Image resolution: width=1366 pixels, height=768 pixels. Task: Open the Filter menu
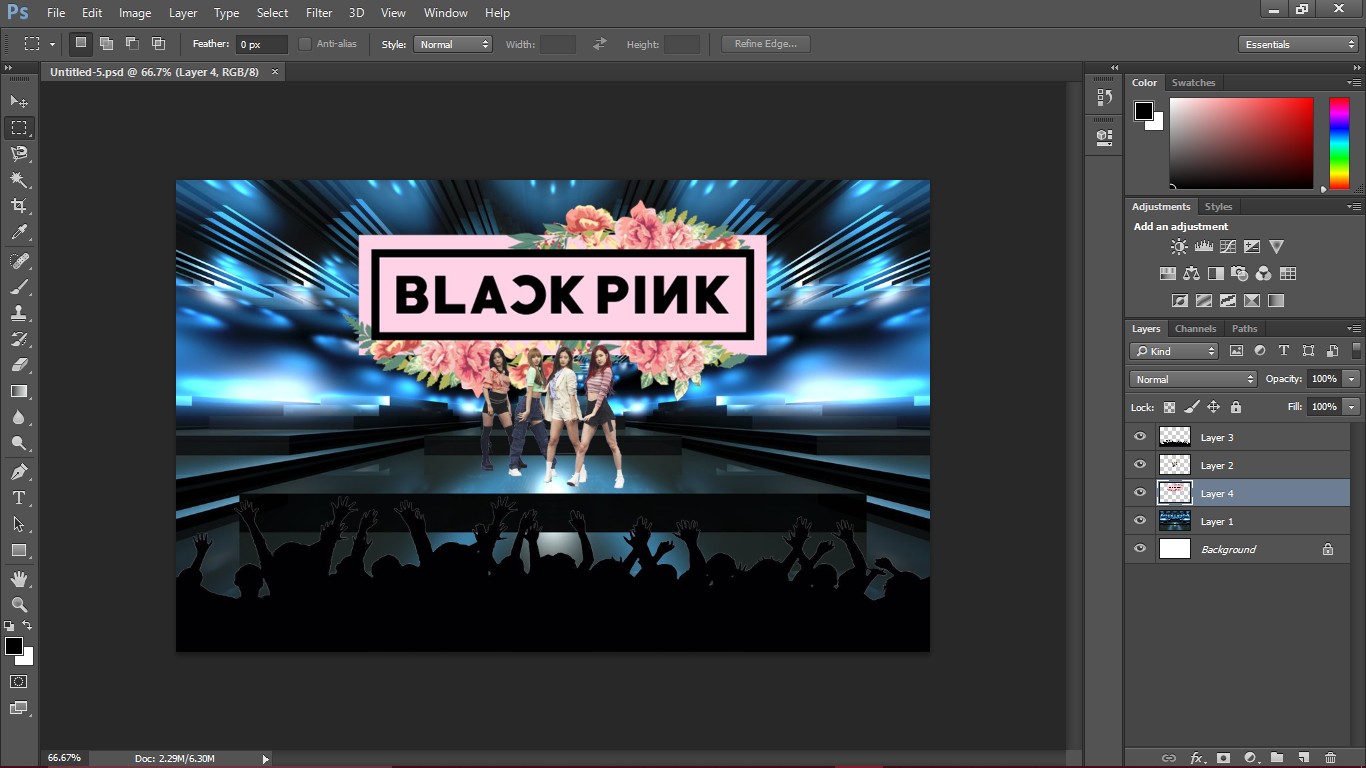click(x=319, y=13)
